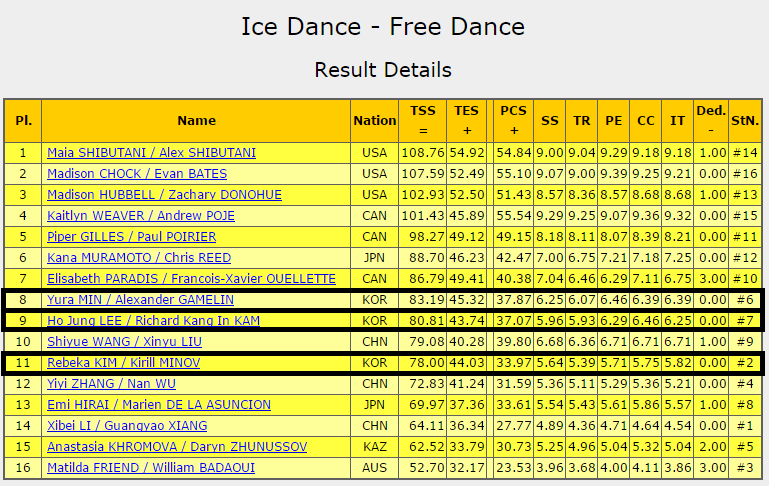Open Madison CHOCK / Evan BATES link
Image resolution: width=769 pixels, height=486 pixels.
(x=137, y=174)
